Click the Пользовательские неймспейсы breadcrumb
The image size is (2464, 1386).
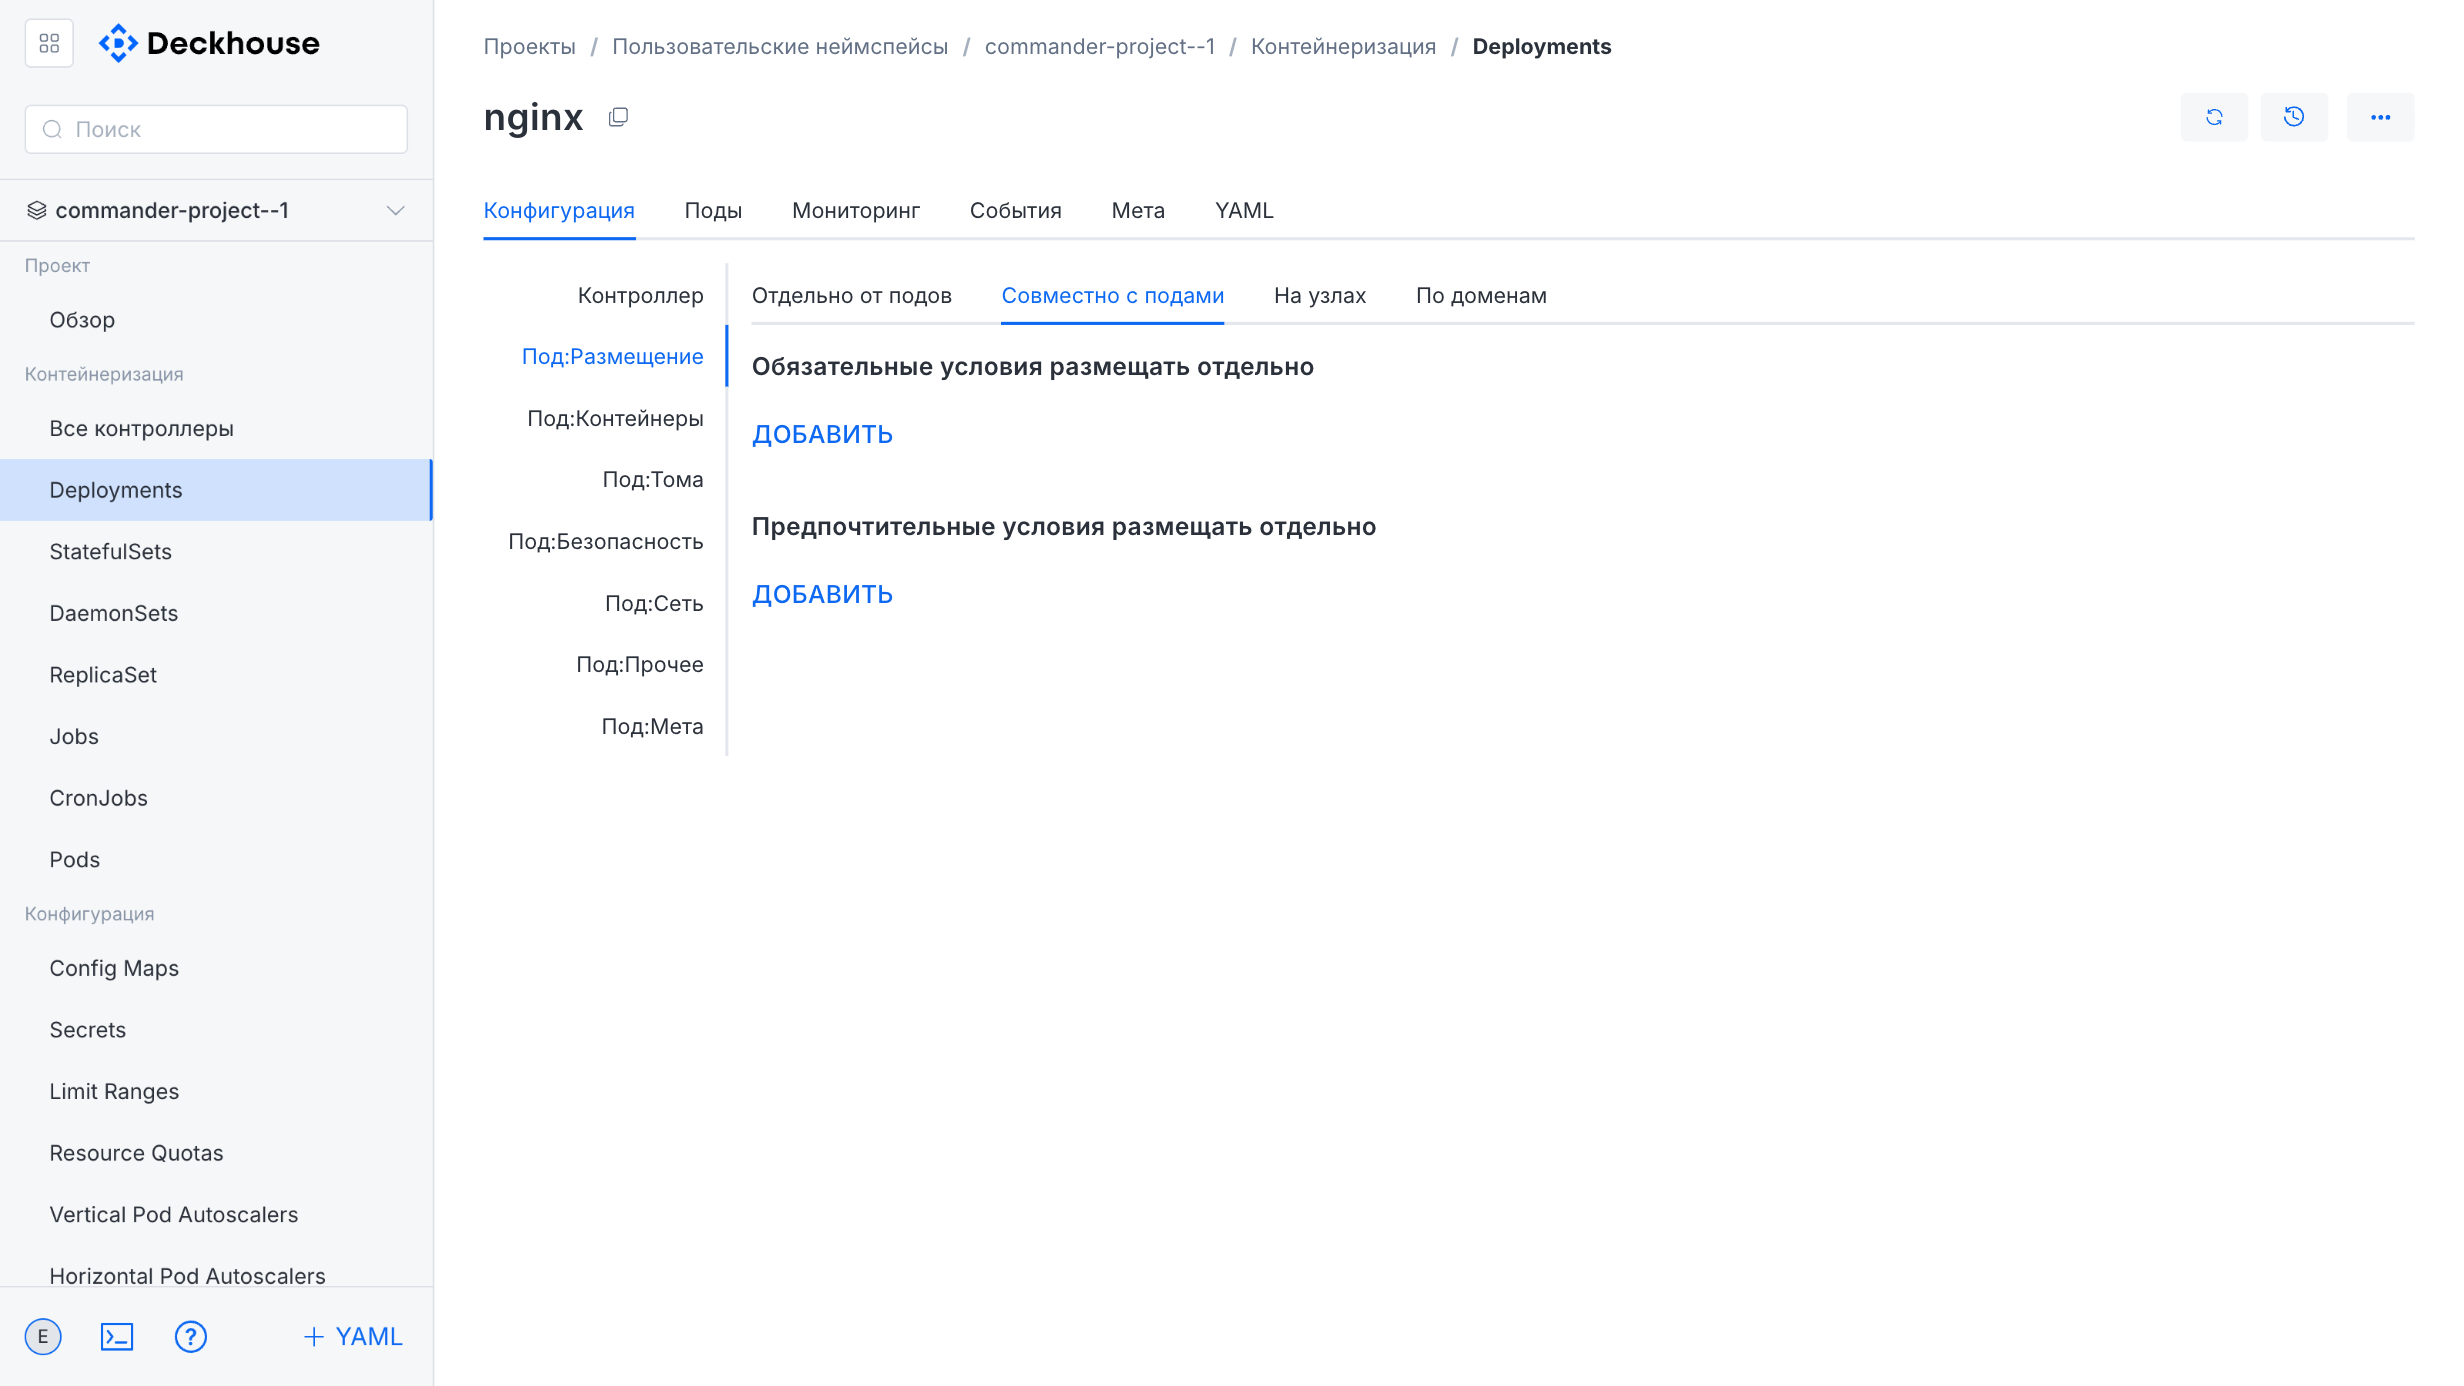pos(780,46)
